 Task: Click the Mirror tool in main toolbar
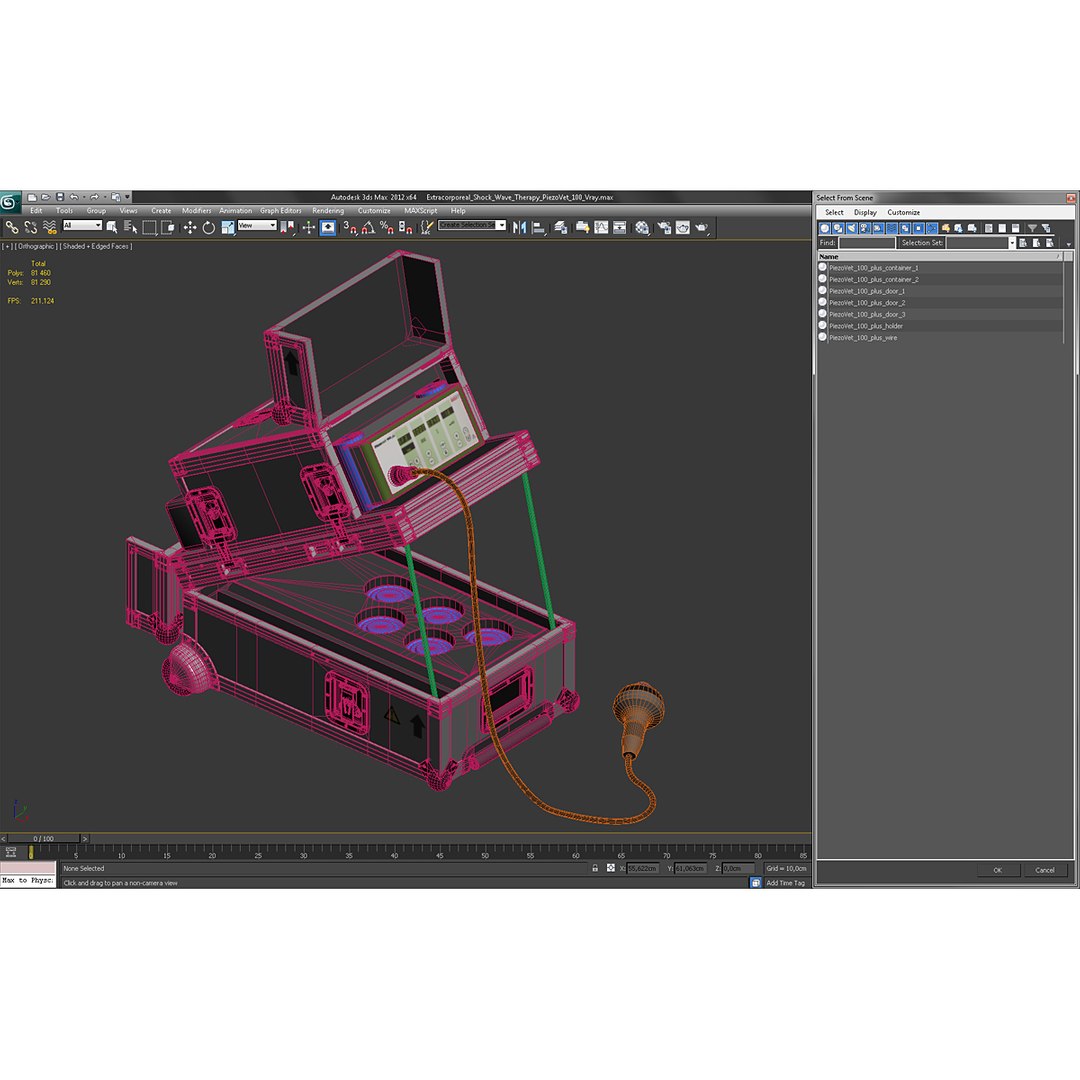tap(519, 227)
